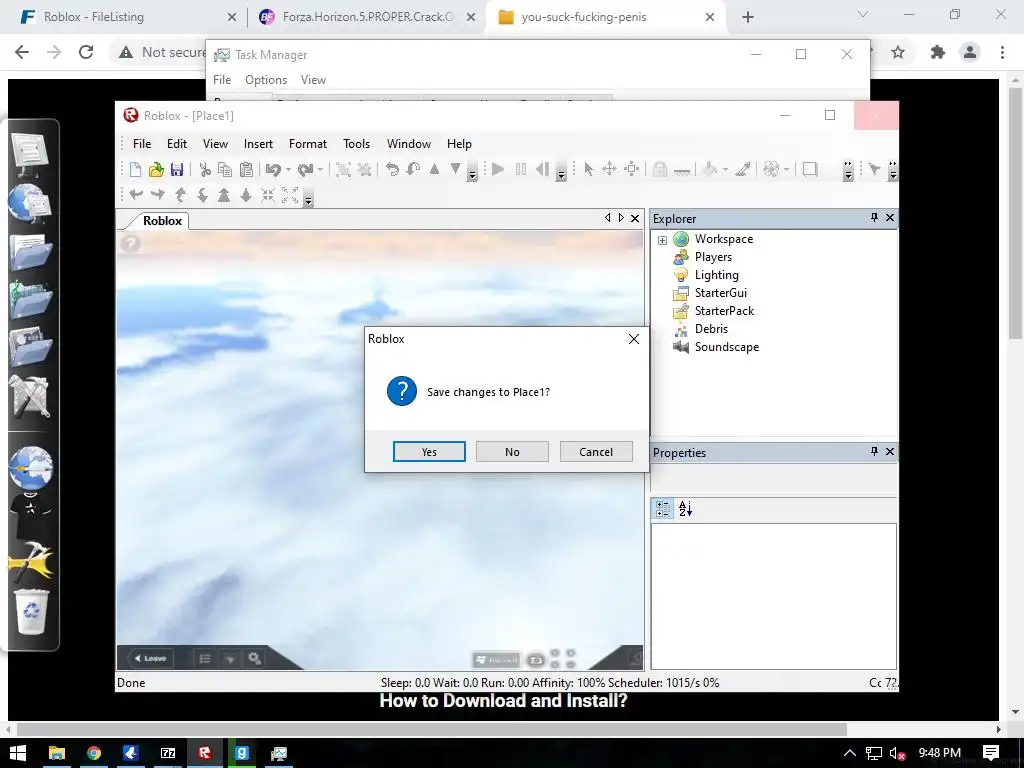Click Cancel in the save dialog
Screen dimensions: 1024x768
pyautogui.click(x=596, y=451)
